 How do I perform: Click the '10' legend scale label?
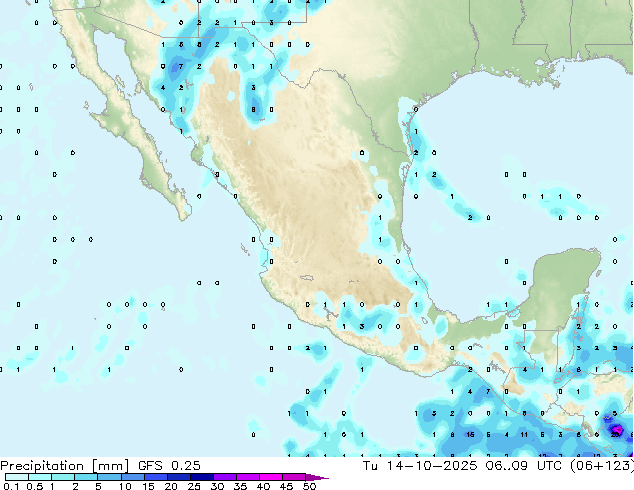[125, 486]
